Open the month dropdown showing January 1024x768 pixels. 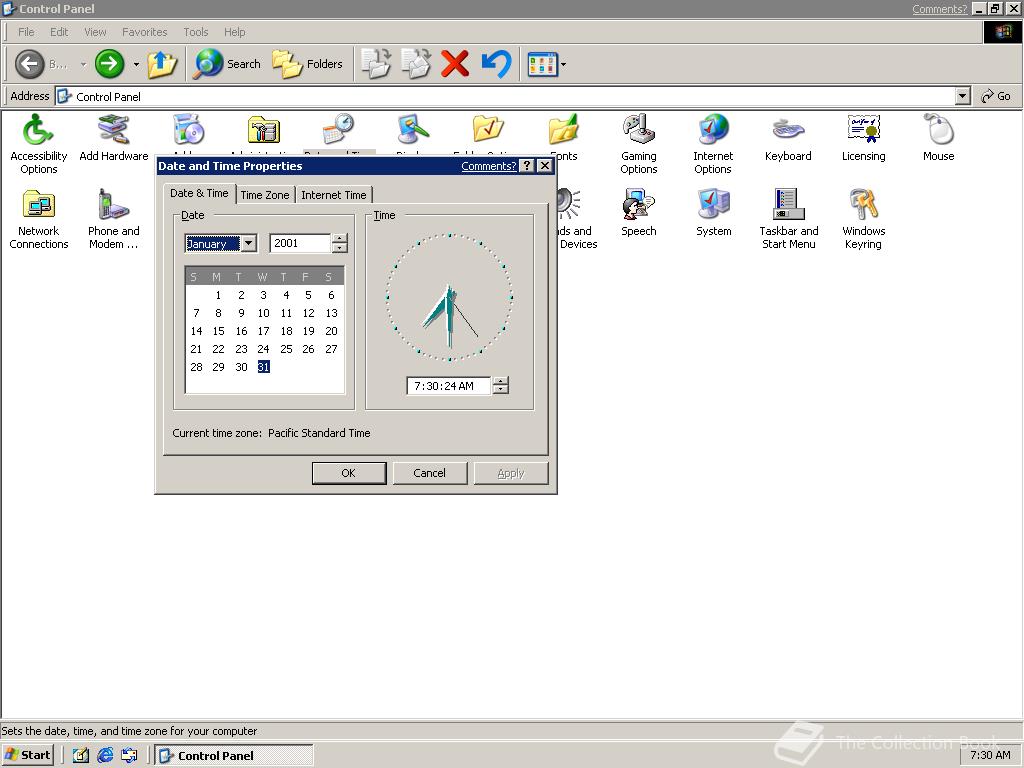pos(249,244)
